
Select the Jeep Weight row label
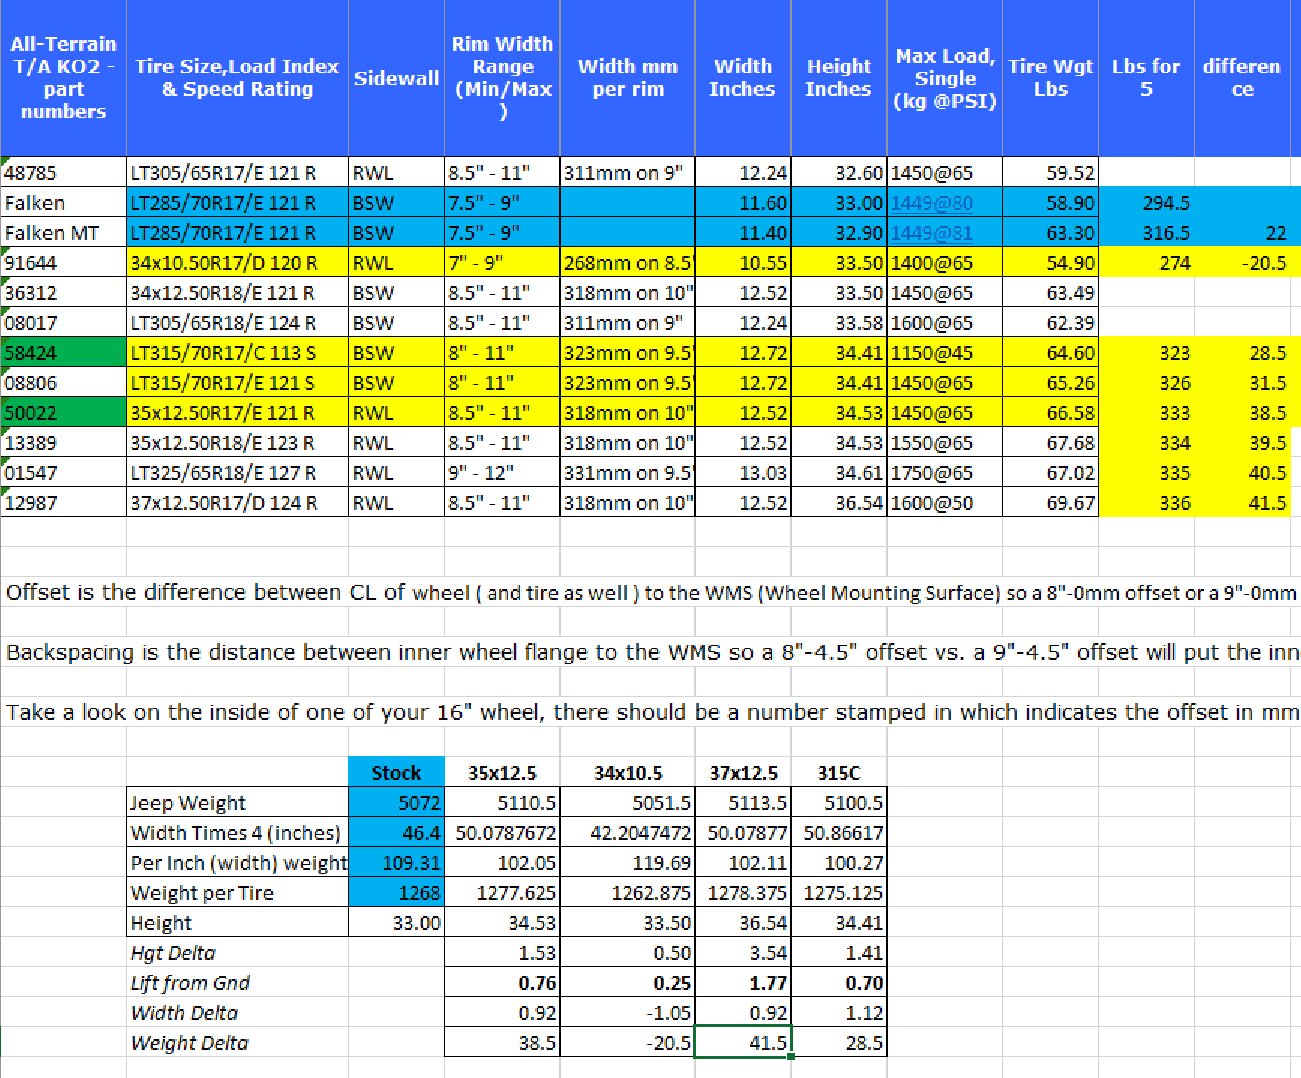tap(238, 803)
